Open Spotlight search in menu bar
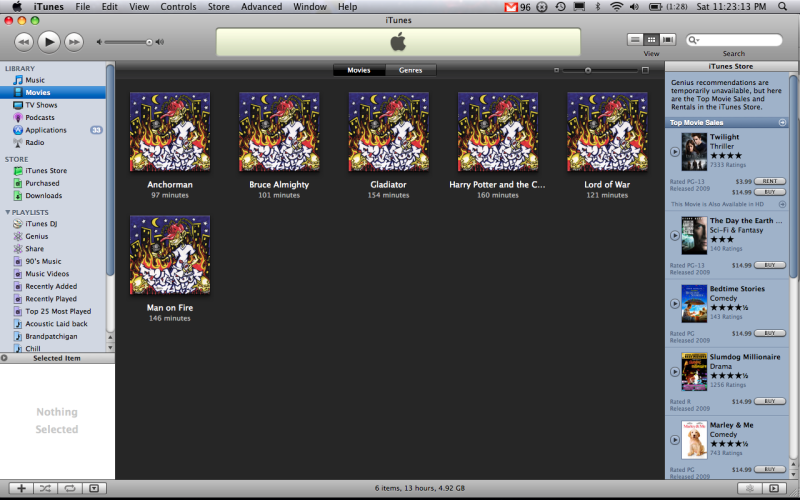 click(x=782, y=7)
